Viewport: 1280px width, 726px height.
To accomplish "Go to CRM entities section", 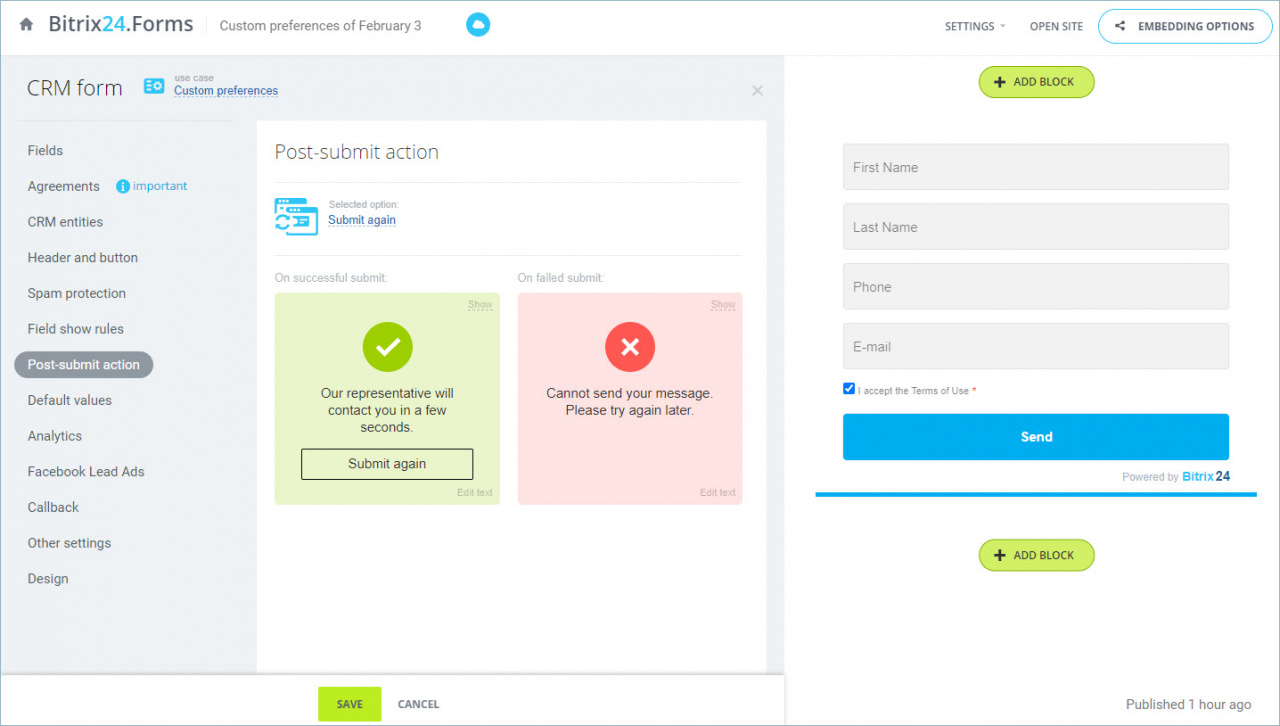I will [65, 222].
